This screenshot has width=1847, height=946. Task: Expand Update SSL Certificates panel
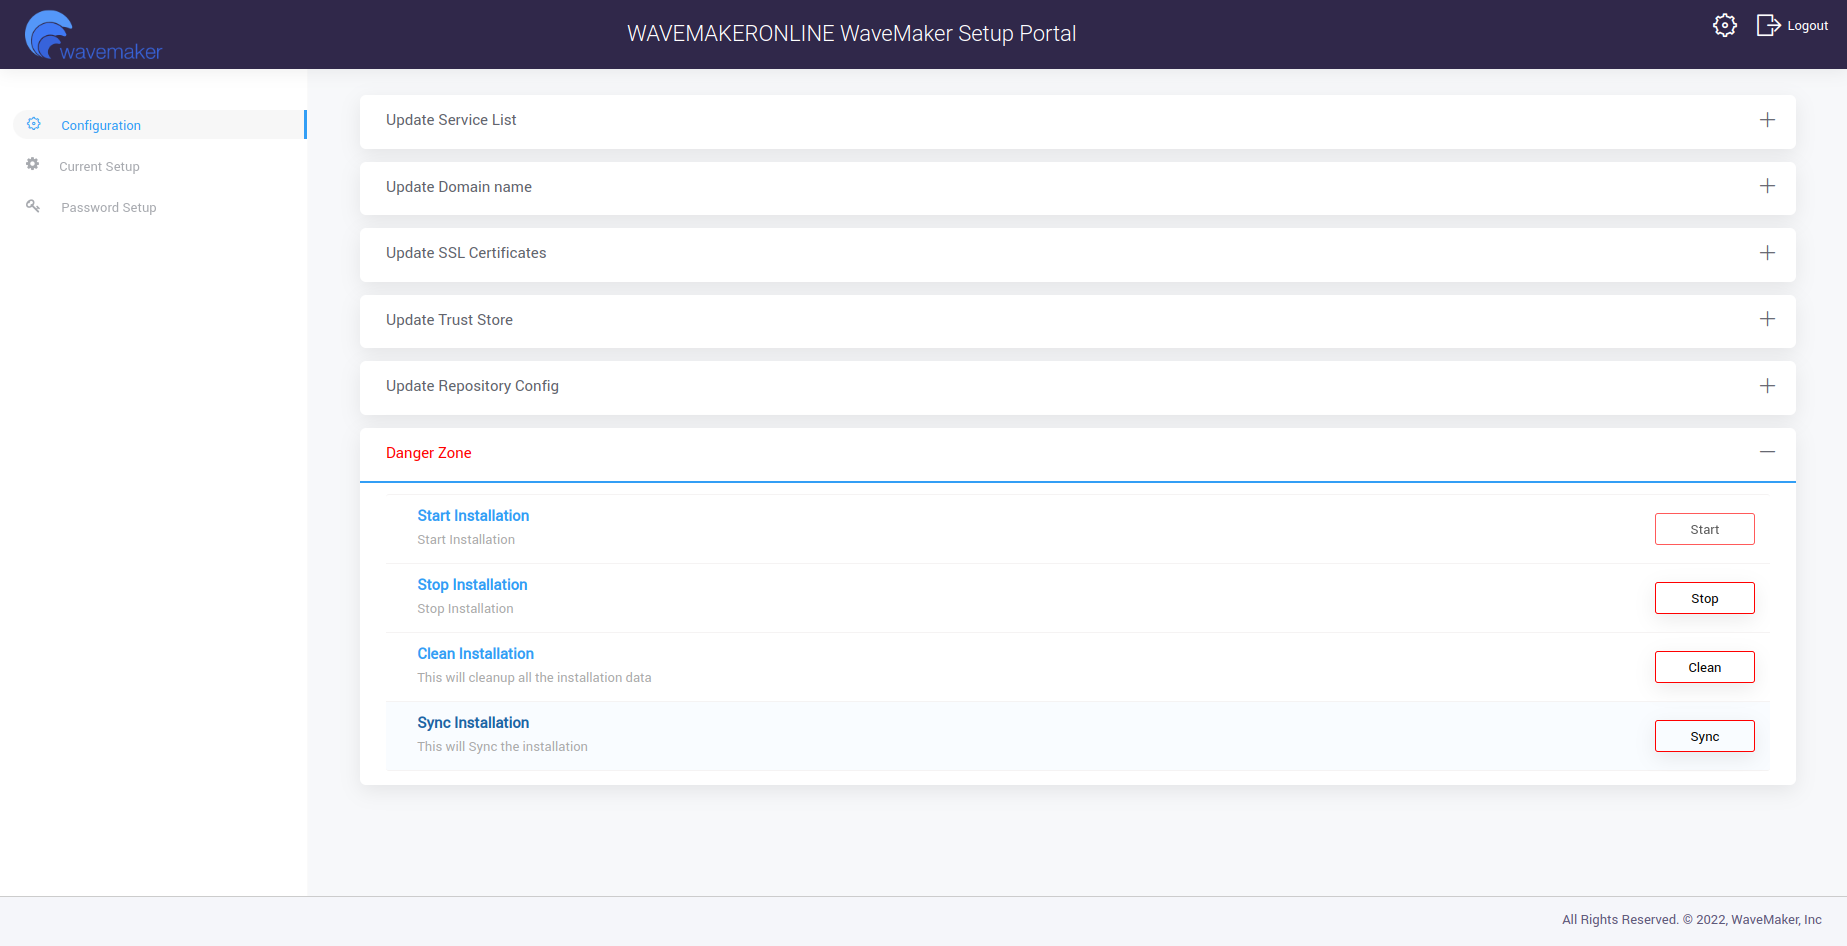(1767, 253)
